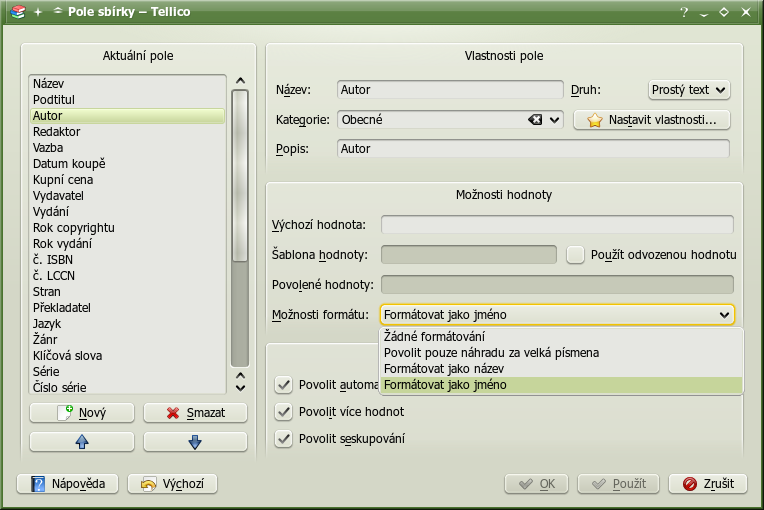Click the Popis input field
This screenshot has height=510, width=764.
pos(534,149)
